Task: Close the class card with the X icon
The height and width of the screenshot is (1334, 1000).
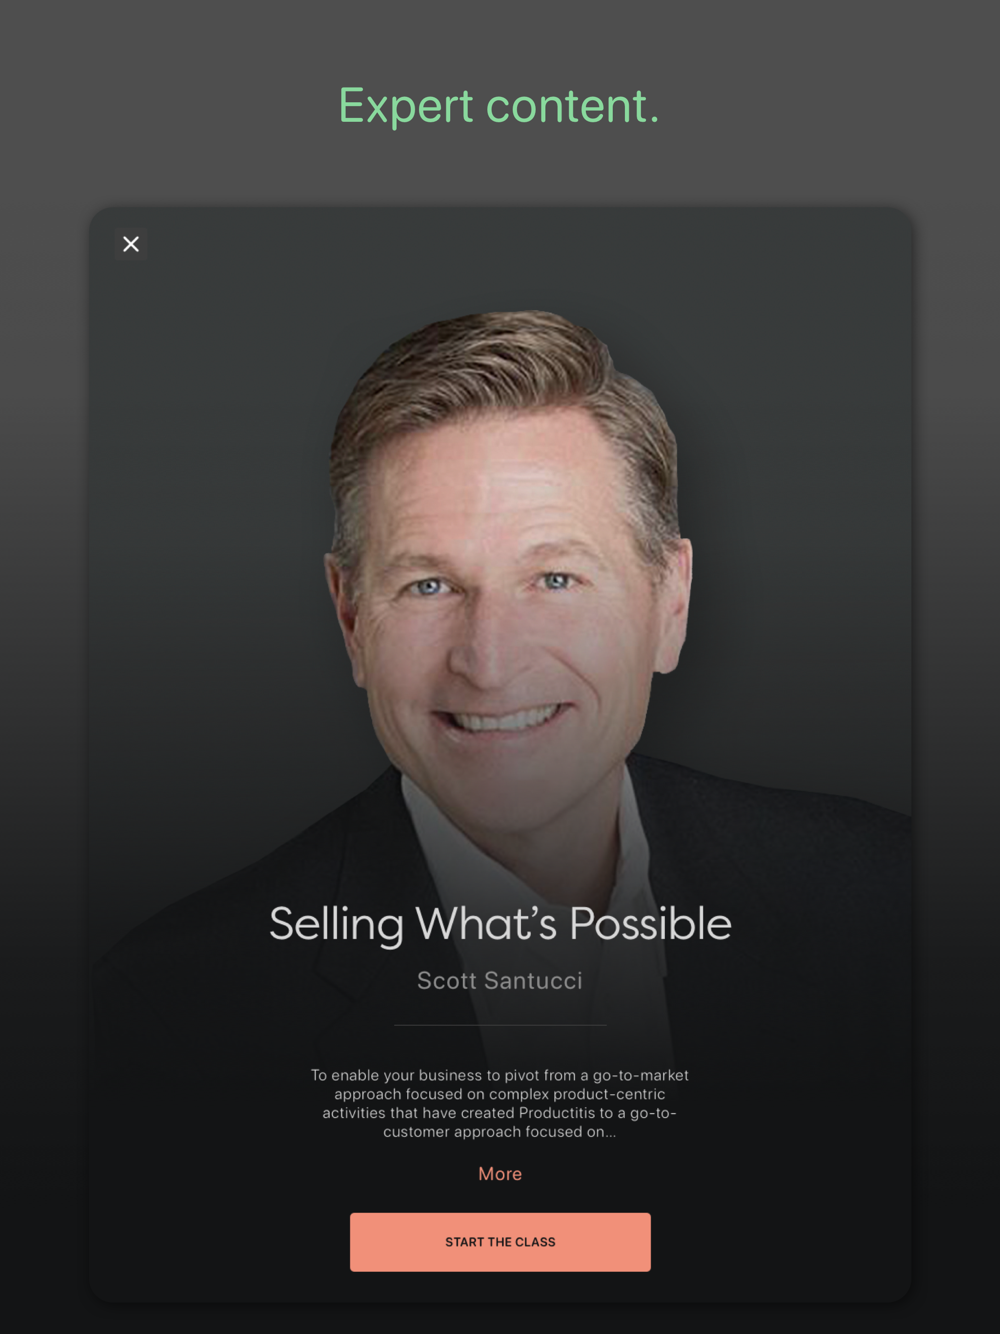Action: tap(131, 244)
